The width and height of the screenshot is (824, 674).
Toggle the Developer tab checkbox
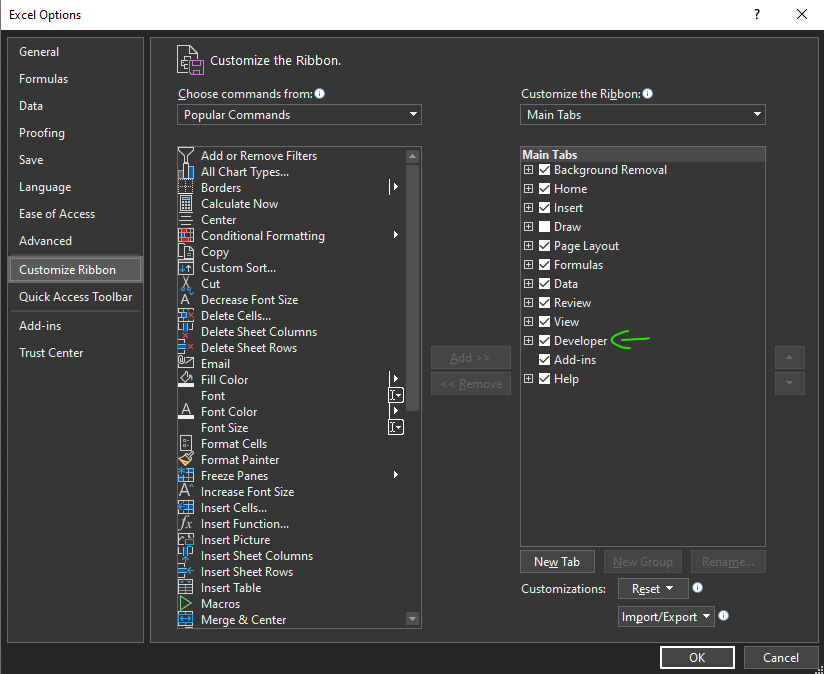(544, 340)
